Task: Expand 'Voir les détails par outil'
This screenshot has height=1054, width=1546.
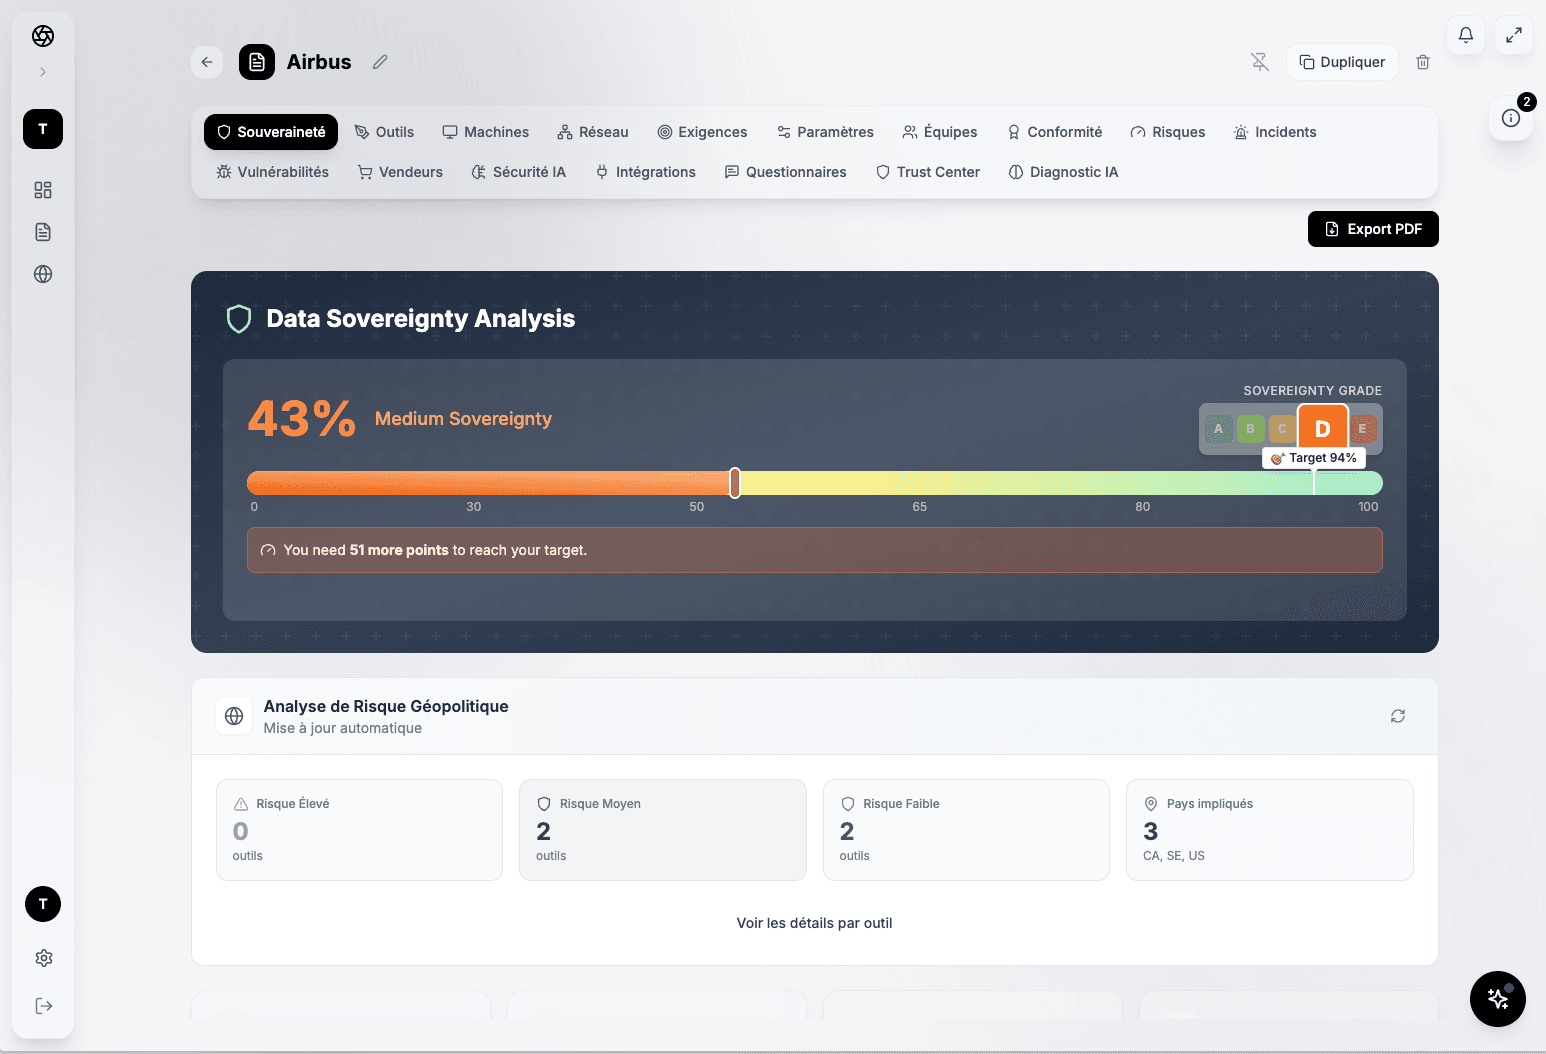Action: (x=814, y=923)
